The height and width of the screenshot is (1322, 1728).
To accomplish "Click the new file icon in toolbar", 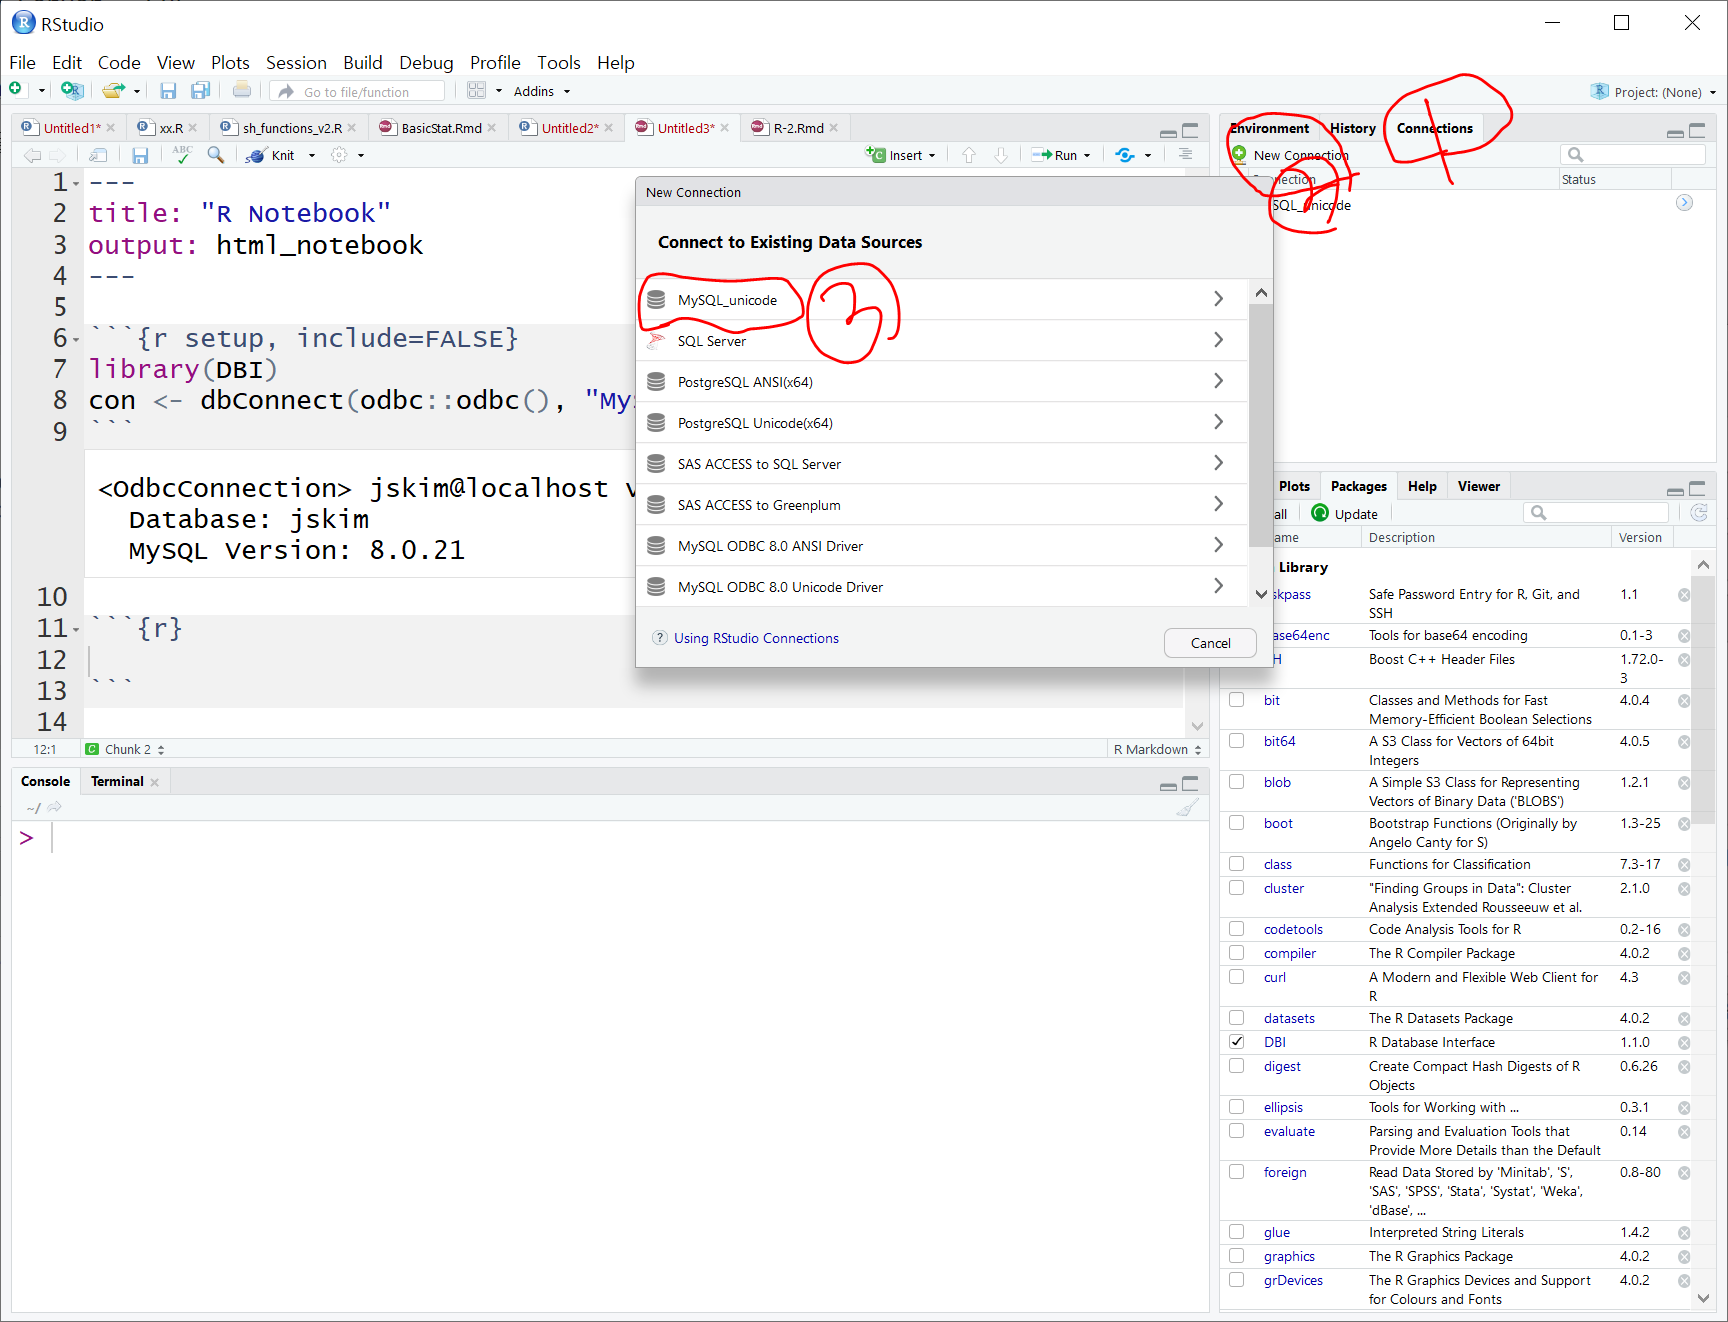I will (x=16, y=90).
